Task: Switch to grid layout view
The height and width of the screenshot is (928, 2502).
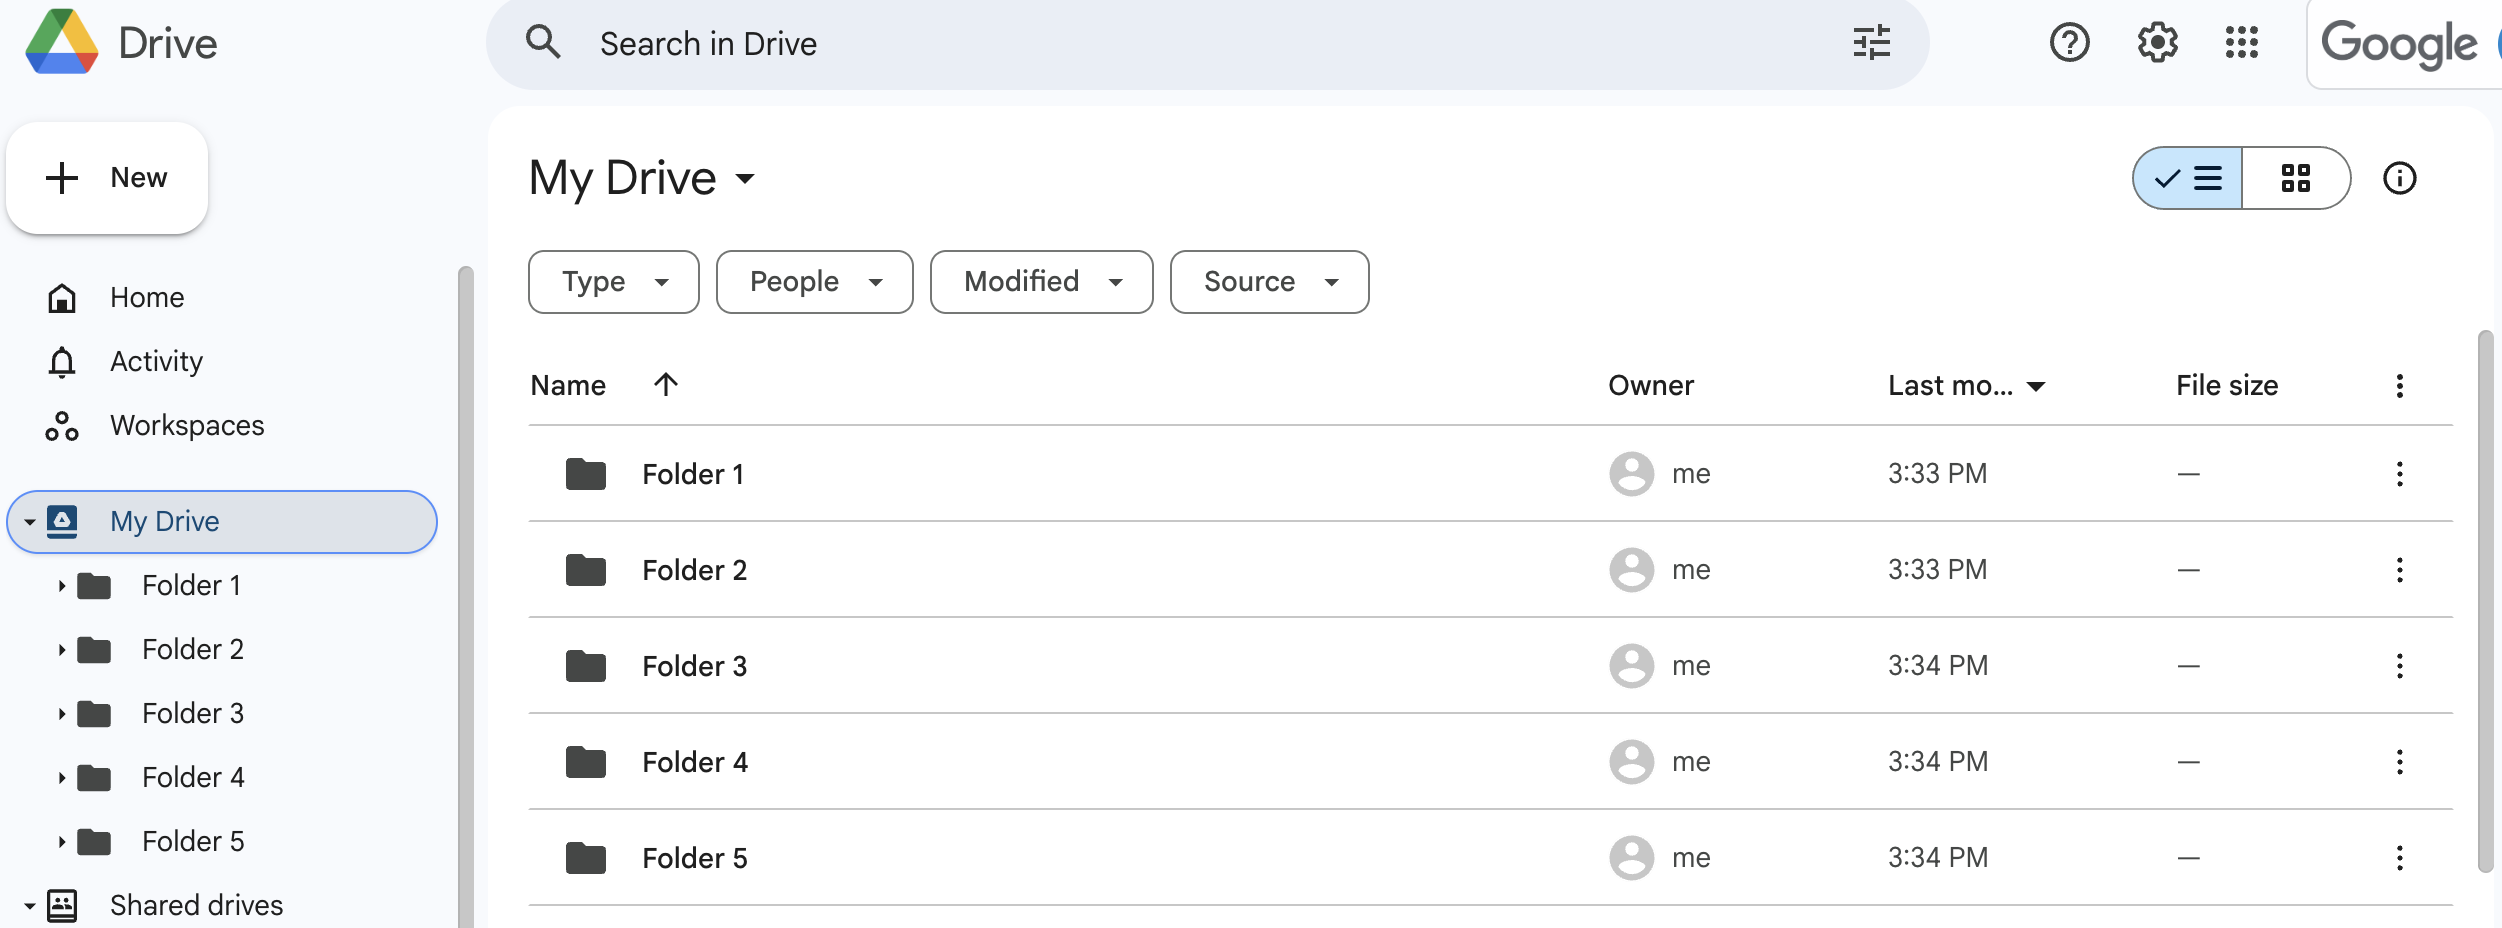Action: click(2295, 179)
